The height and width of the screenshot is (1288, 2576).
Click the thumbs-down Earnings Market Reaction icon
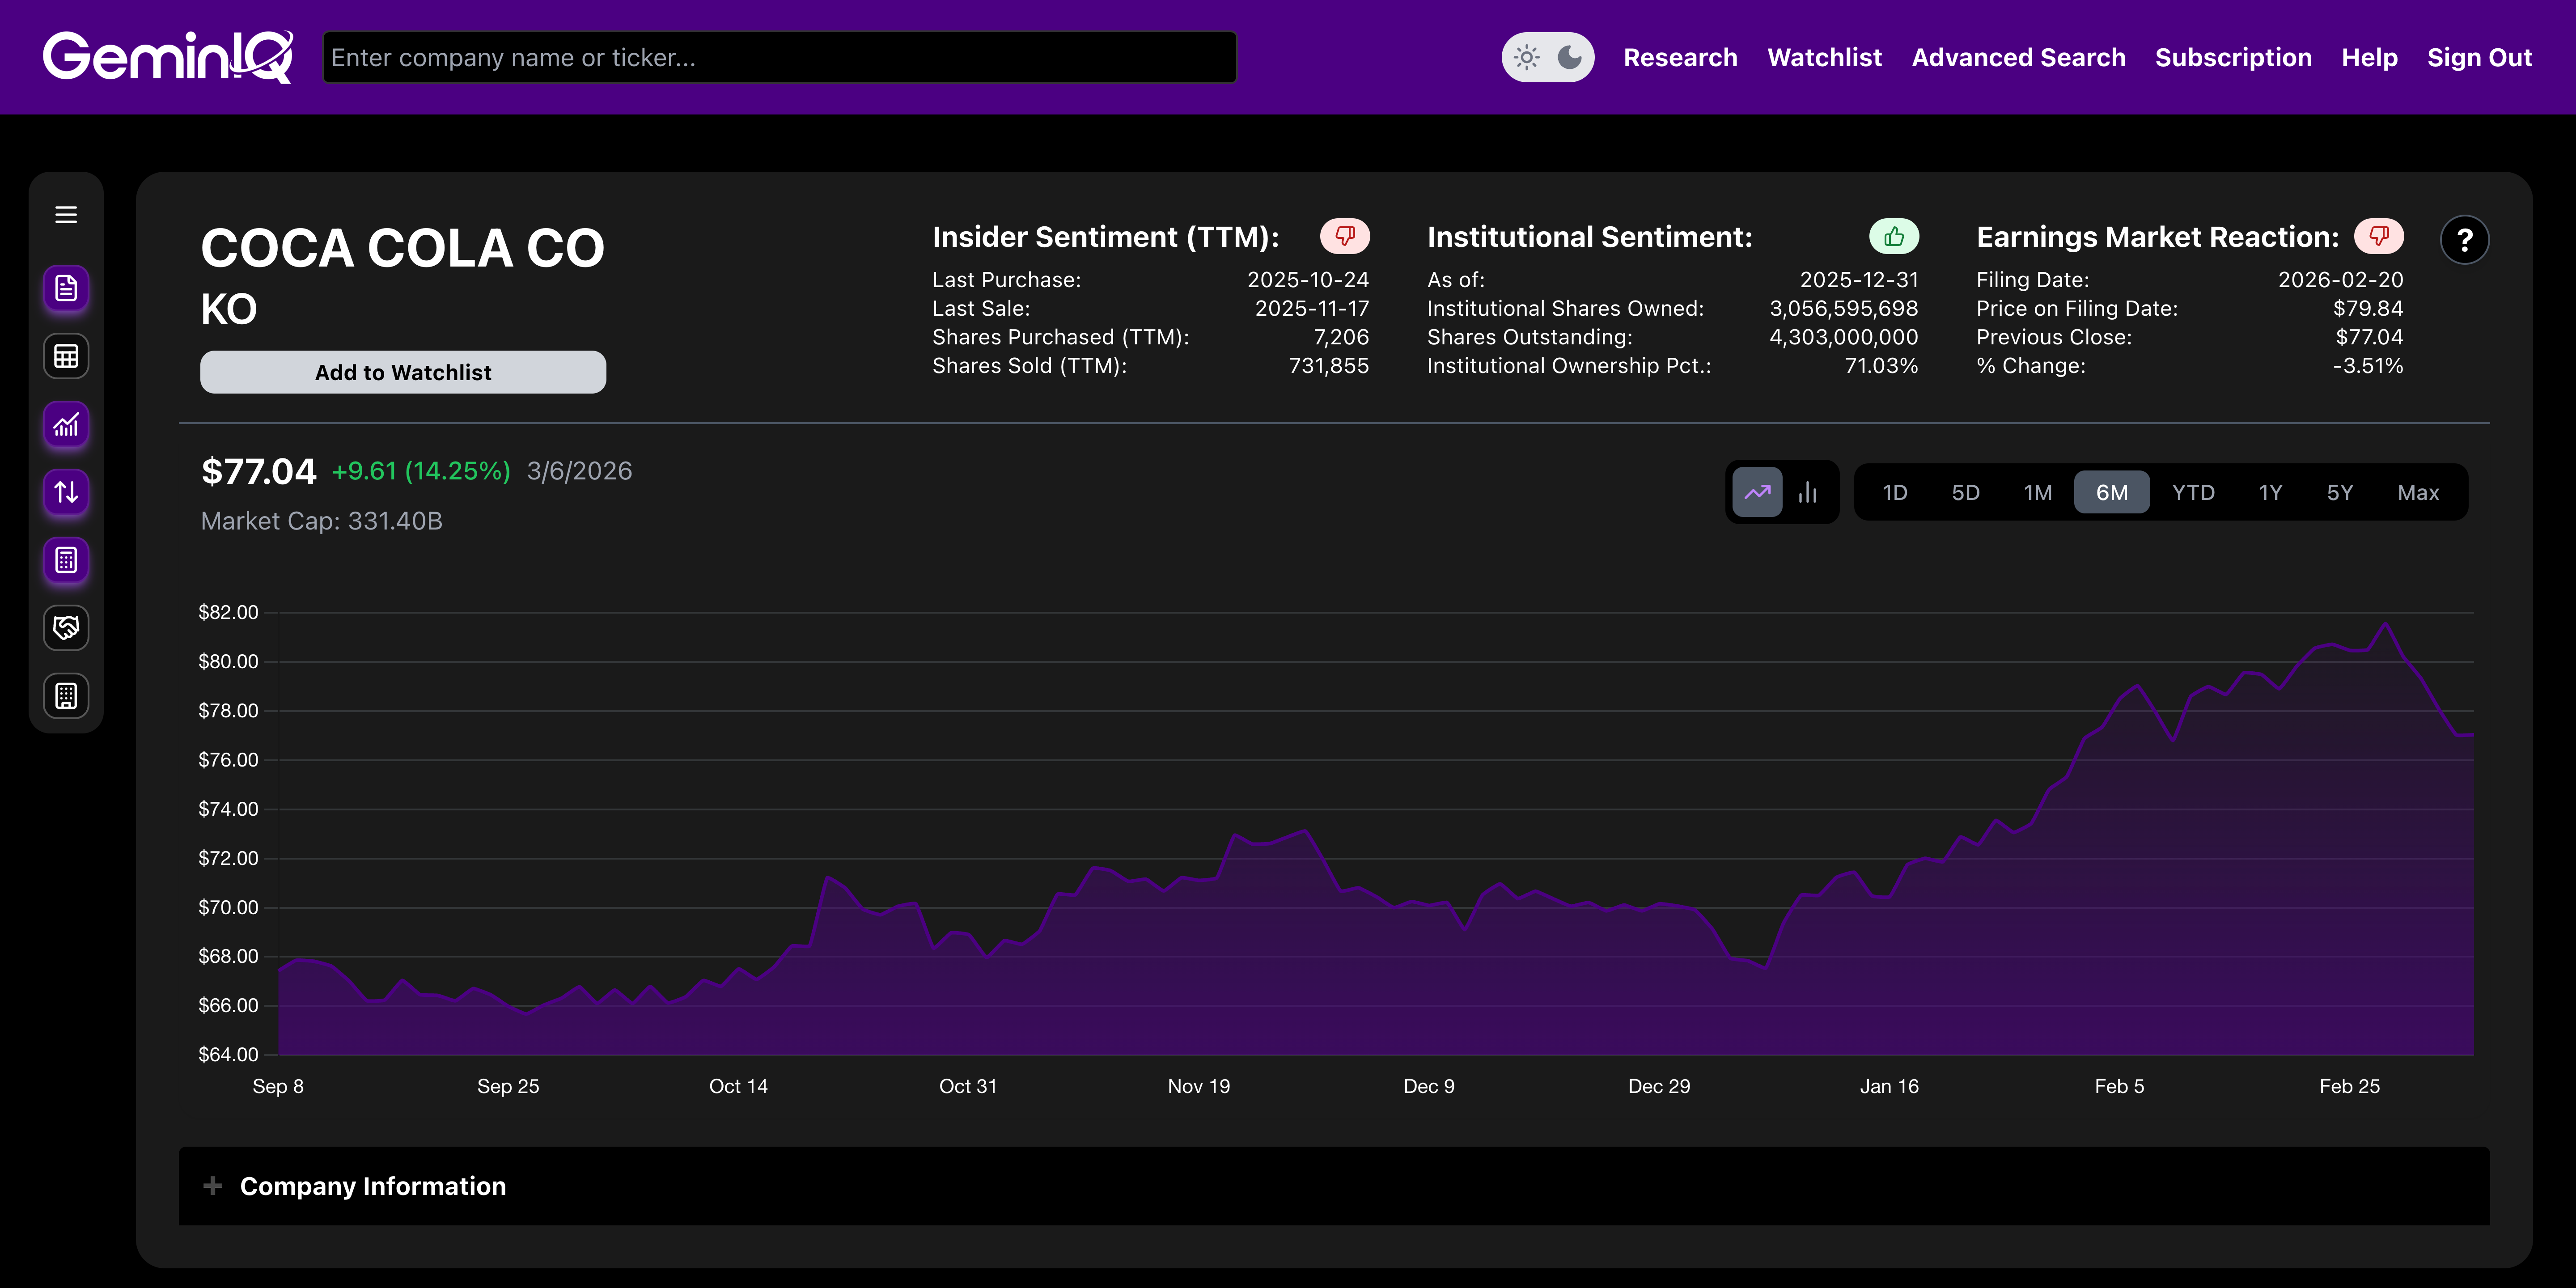tap(2380, 236)
